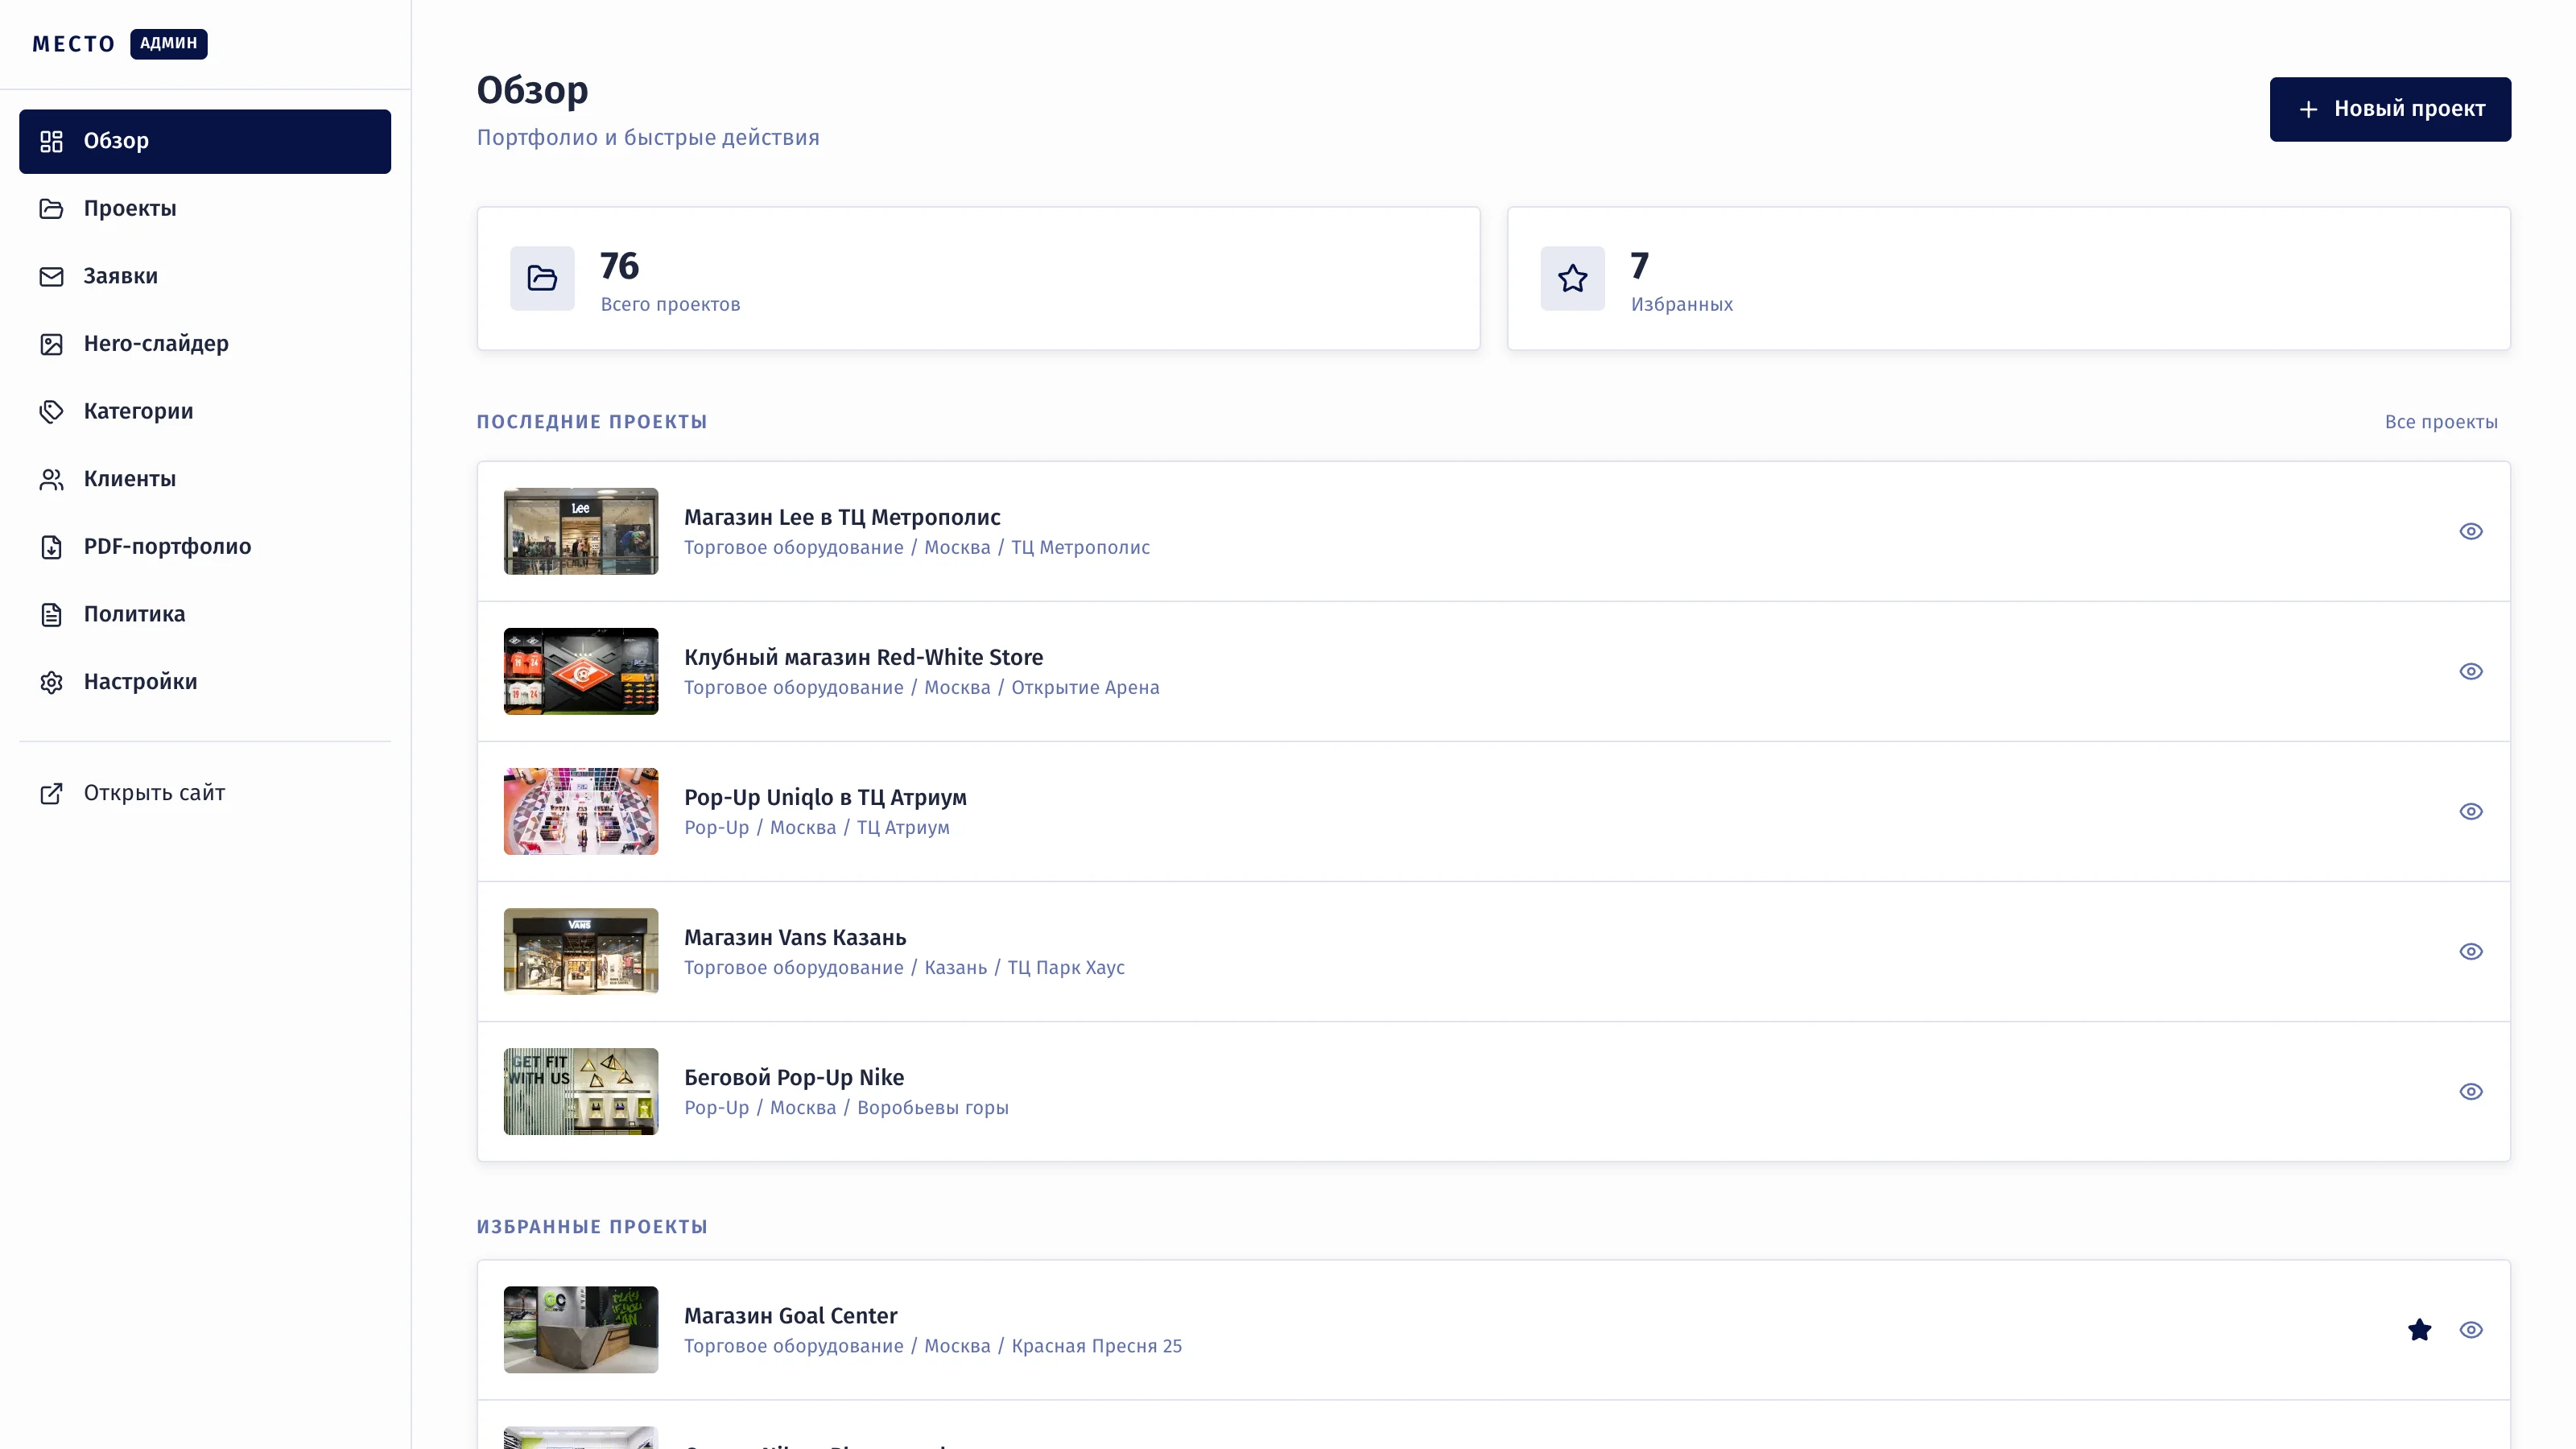Click the plus icon on Новый проект button
The image size is (2576, 1449).
click(x=2308, y=109)
